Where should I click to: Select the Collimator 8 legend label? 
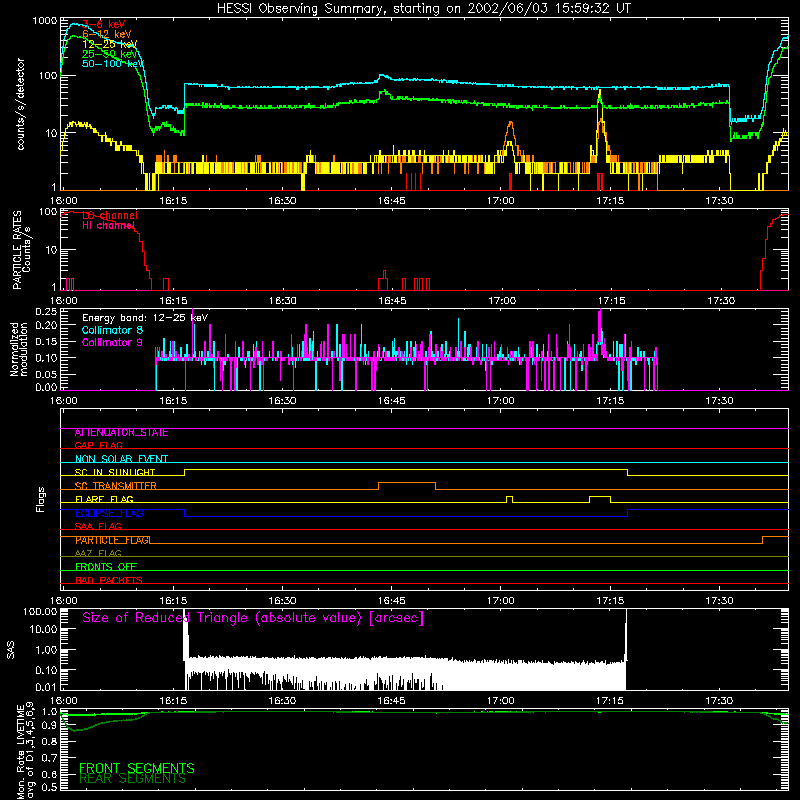(112, 330)
